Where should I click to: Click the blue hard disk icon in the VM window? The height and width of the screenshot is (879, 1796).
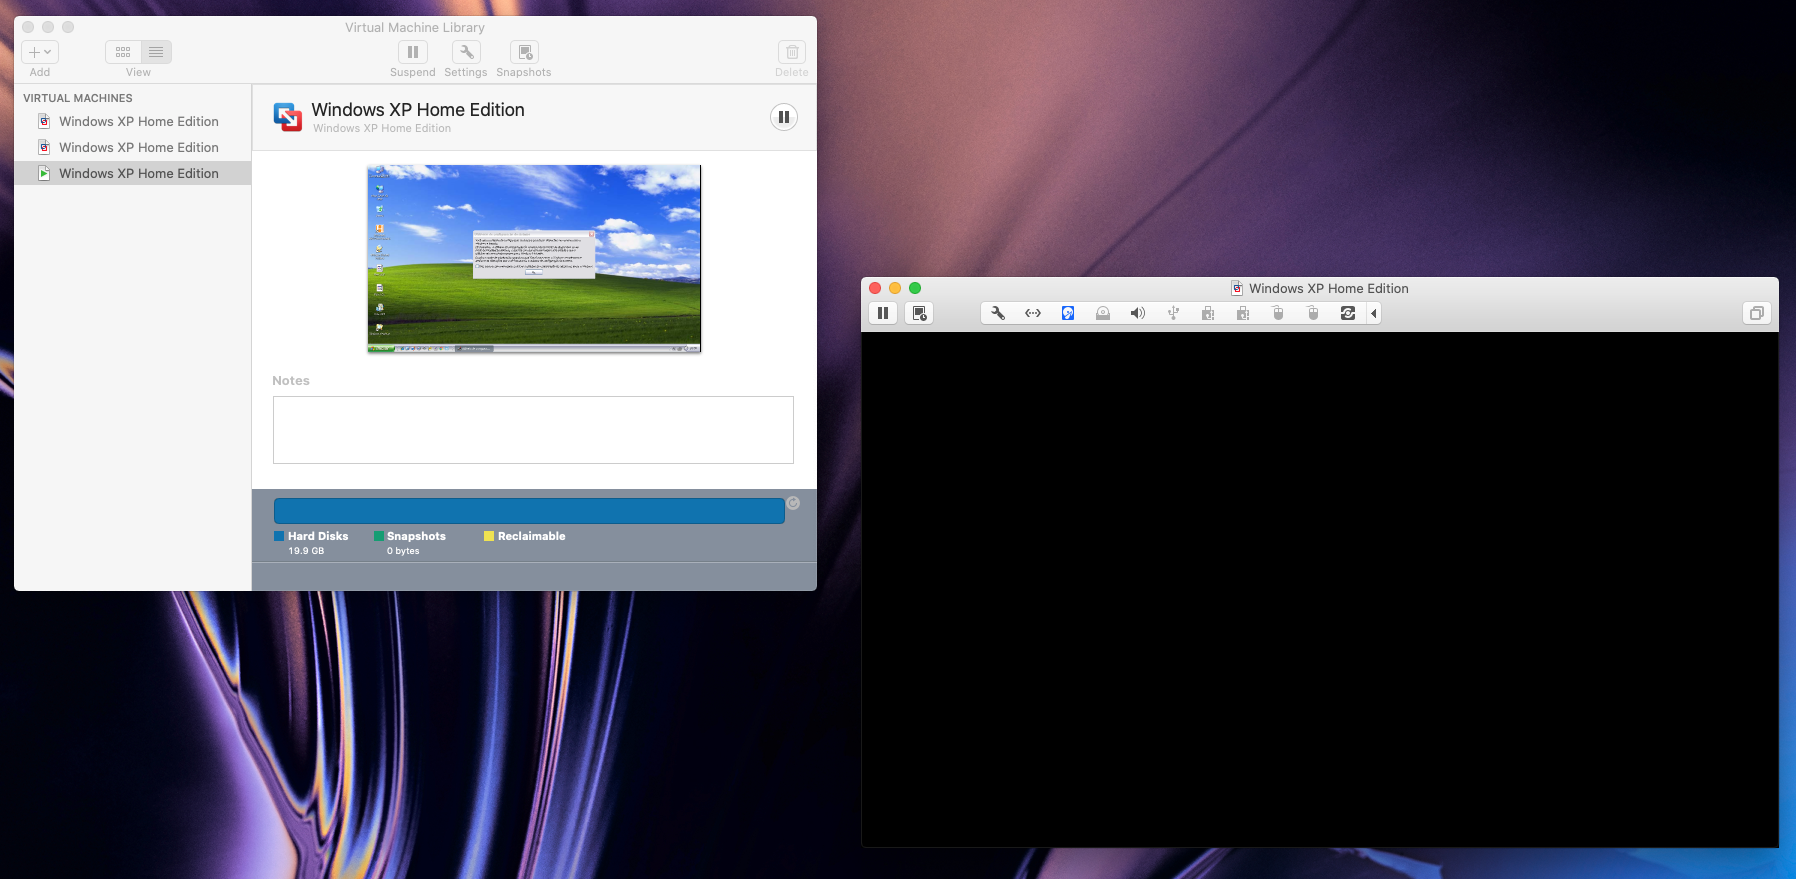click(1068, 313)
